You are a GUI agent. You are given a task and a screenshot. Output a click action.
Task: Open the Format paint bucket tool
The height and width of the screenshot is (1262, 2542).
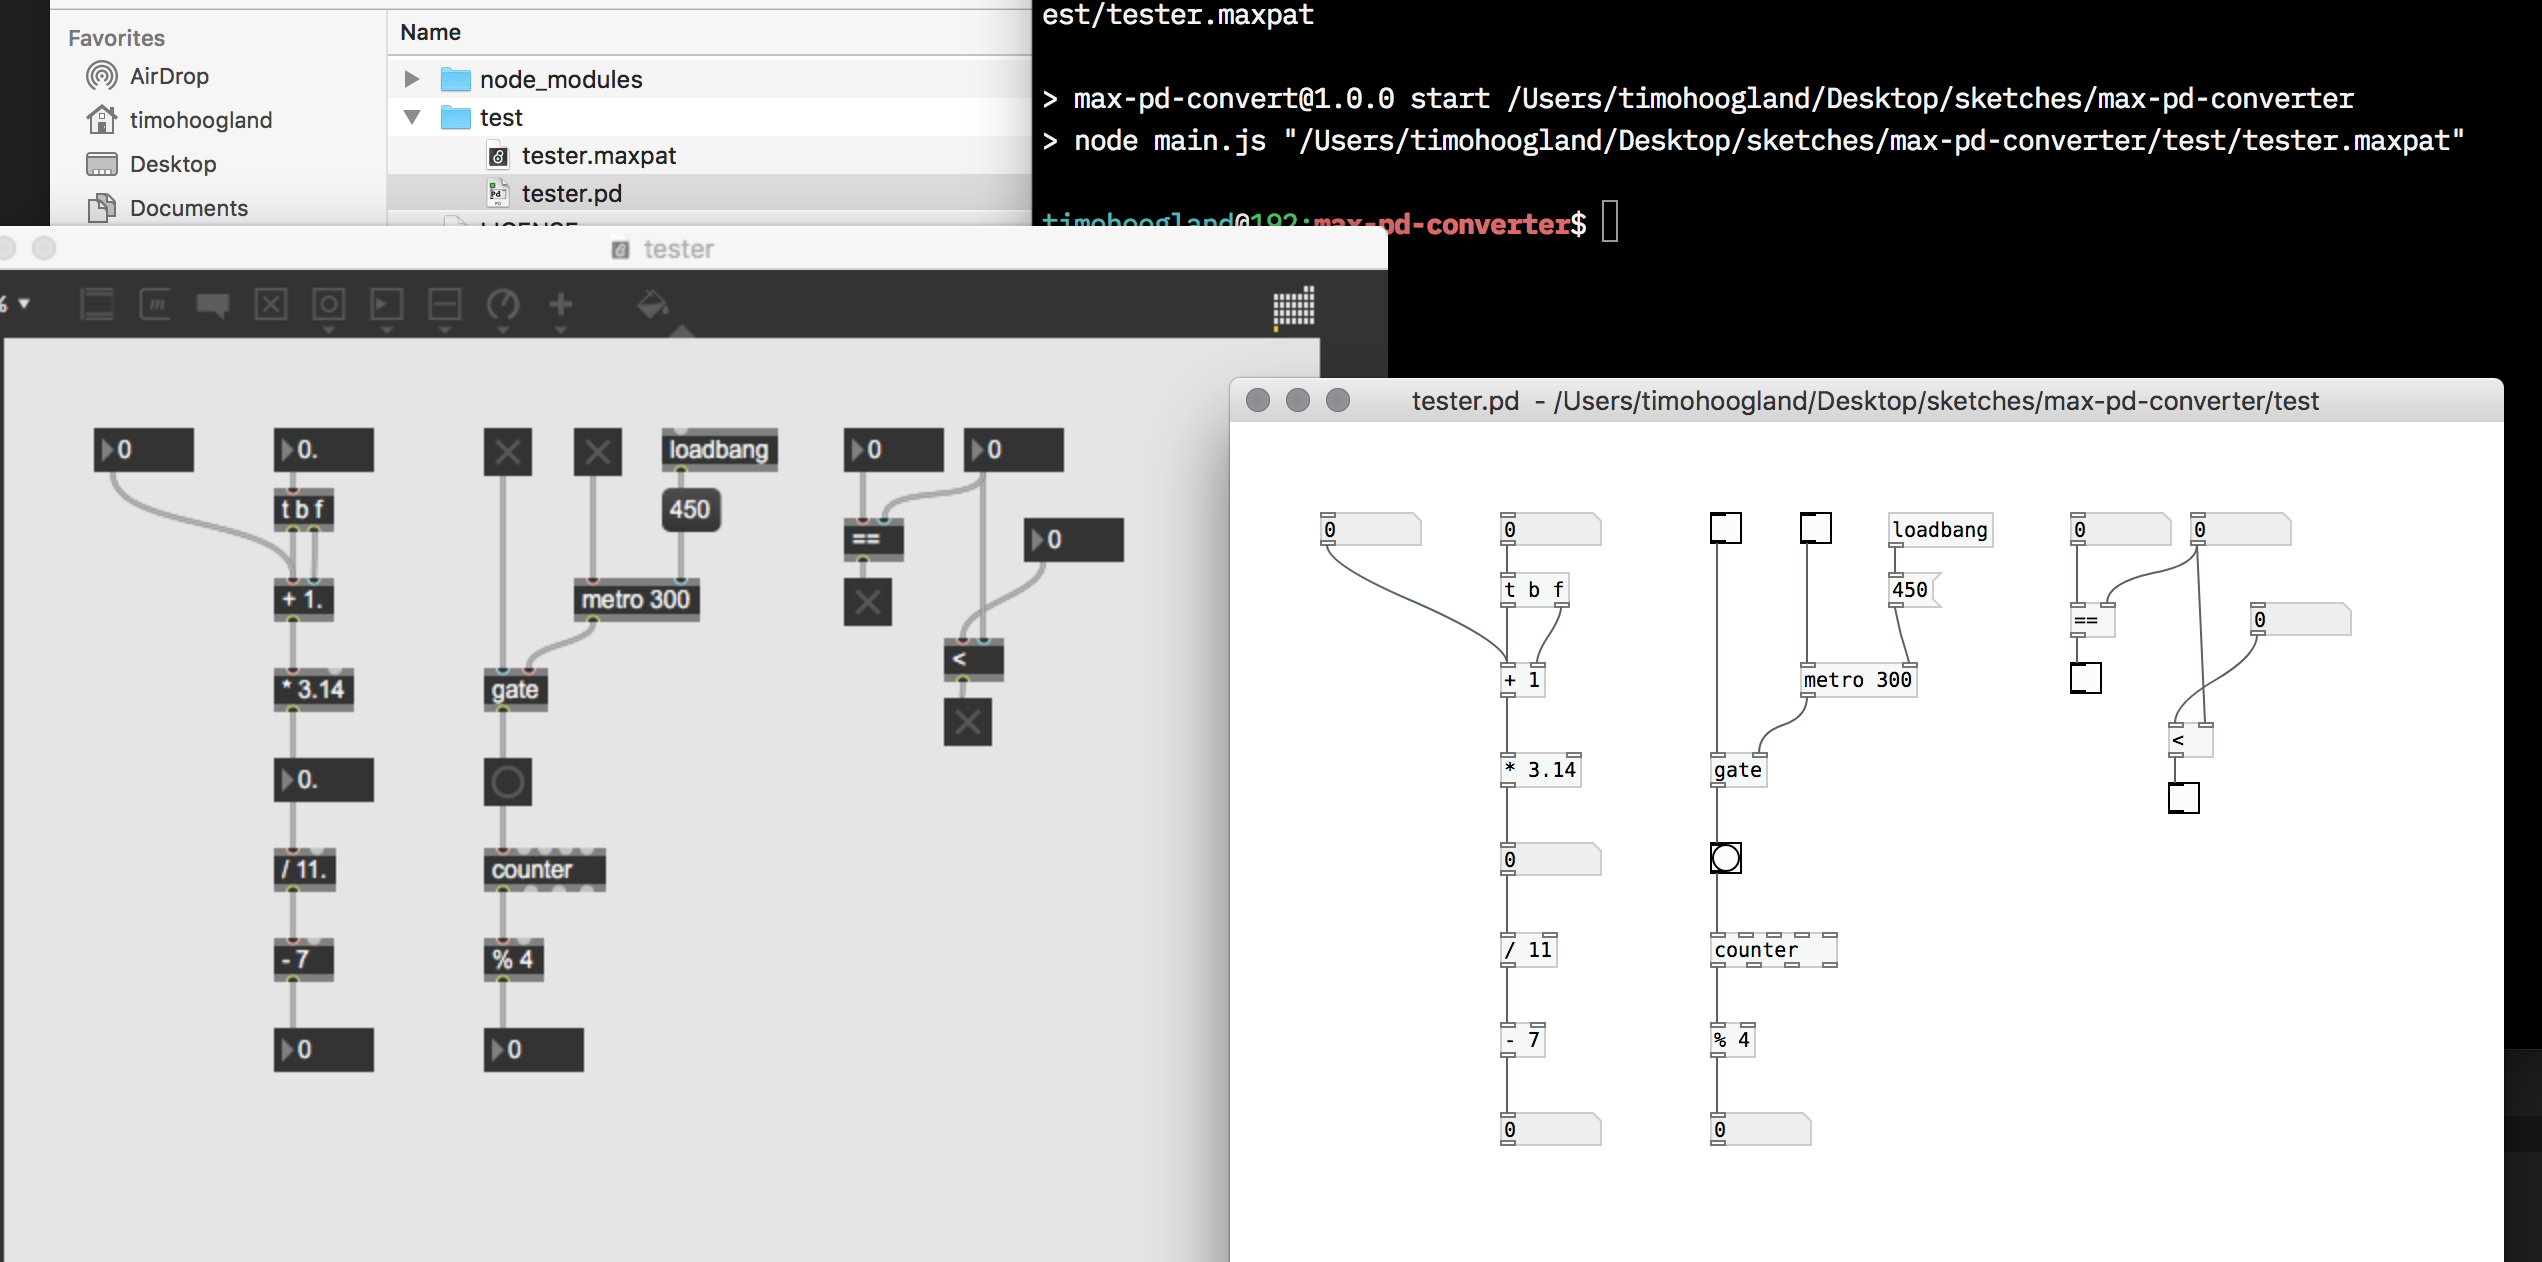(x=653, y=304)
